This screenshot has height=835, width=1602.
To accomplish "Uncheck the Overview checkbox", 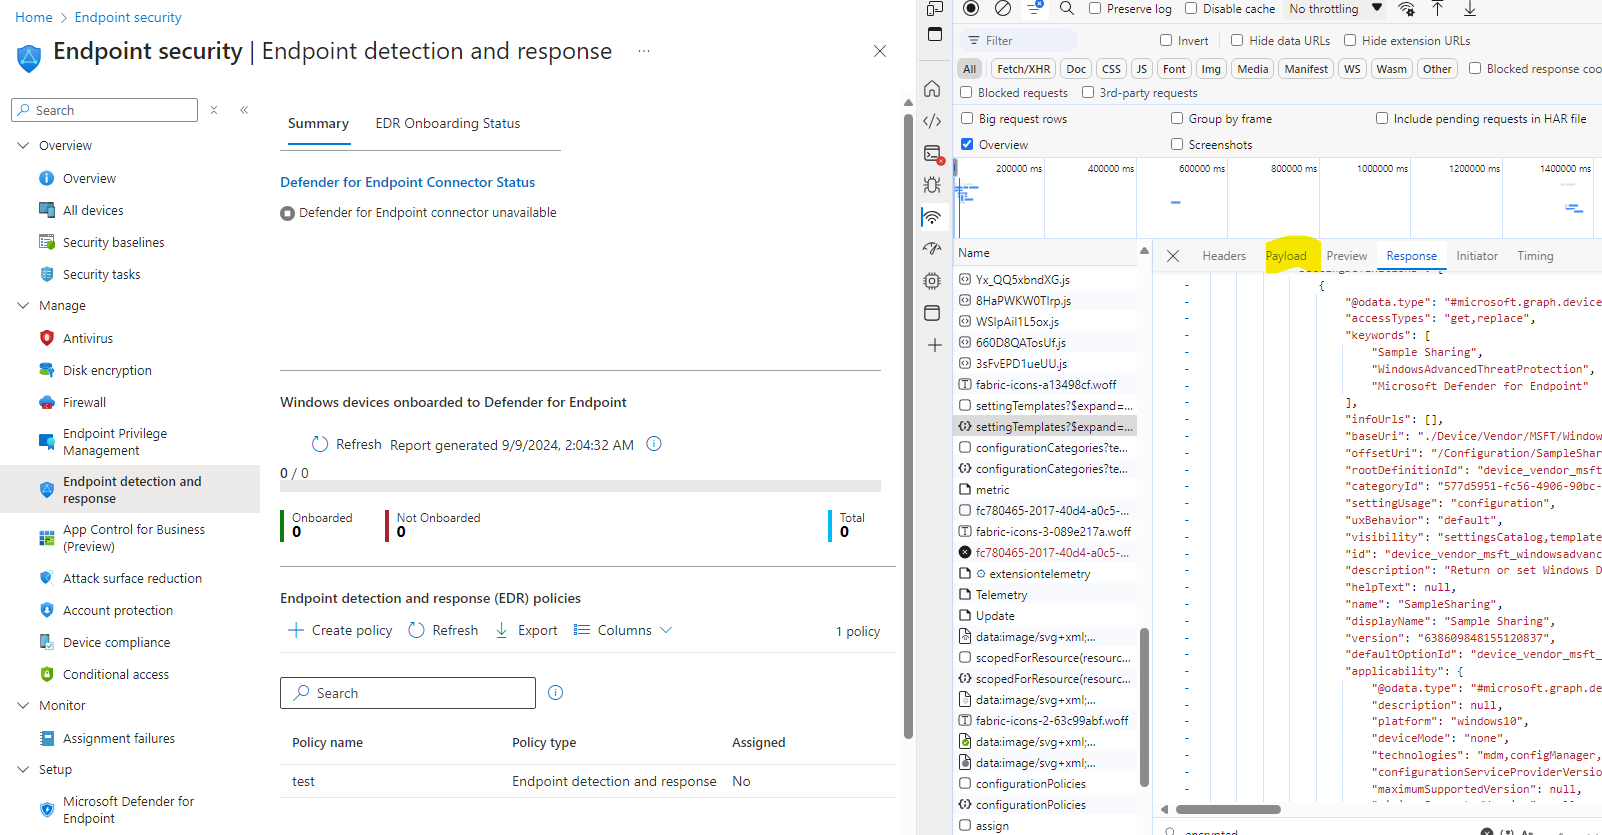I will coord(967,144).
